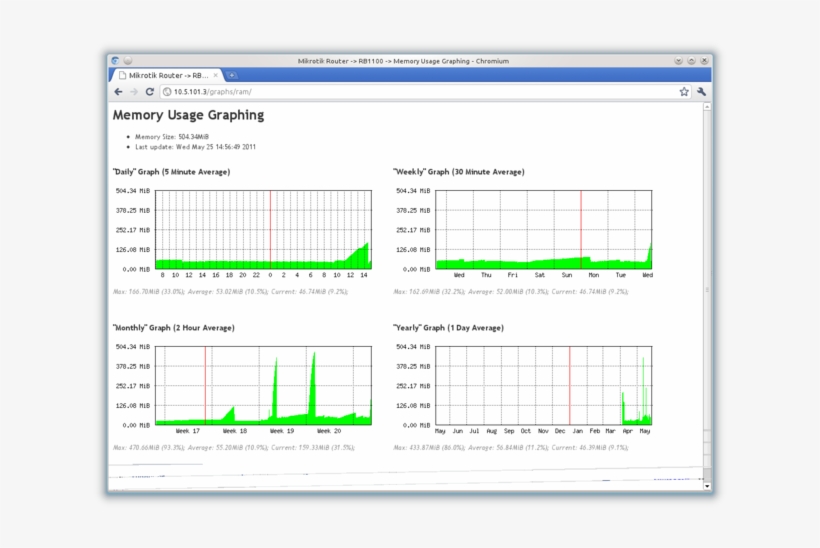Screen dimensions: 820x548
Task: Minimize the Chromium window
Action: tap(678, 61)
